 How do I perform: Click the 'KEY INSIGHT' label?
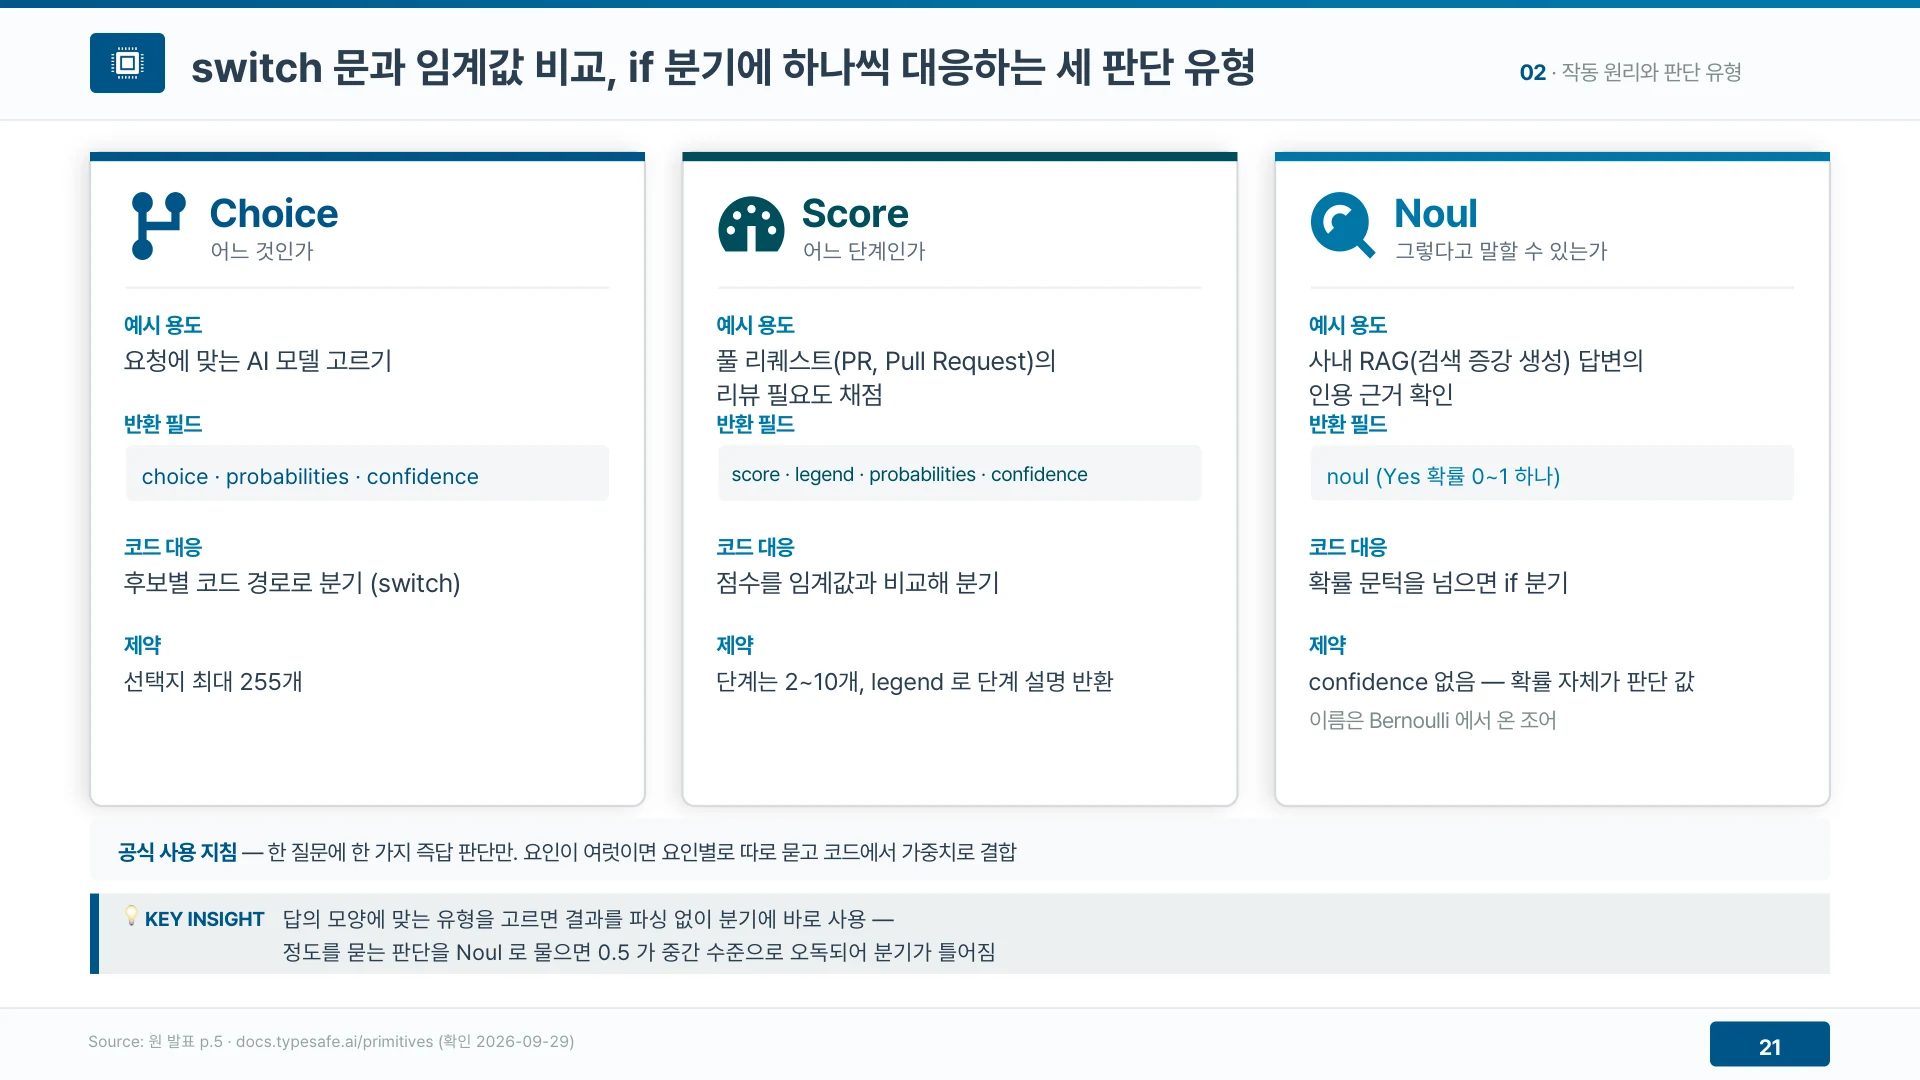point(204,919)
